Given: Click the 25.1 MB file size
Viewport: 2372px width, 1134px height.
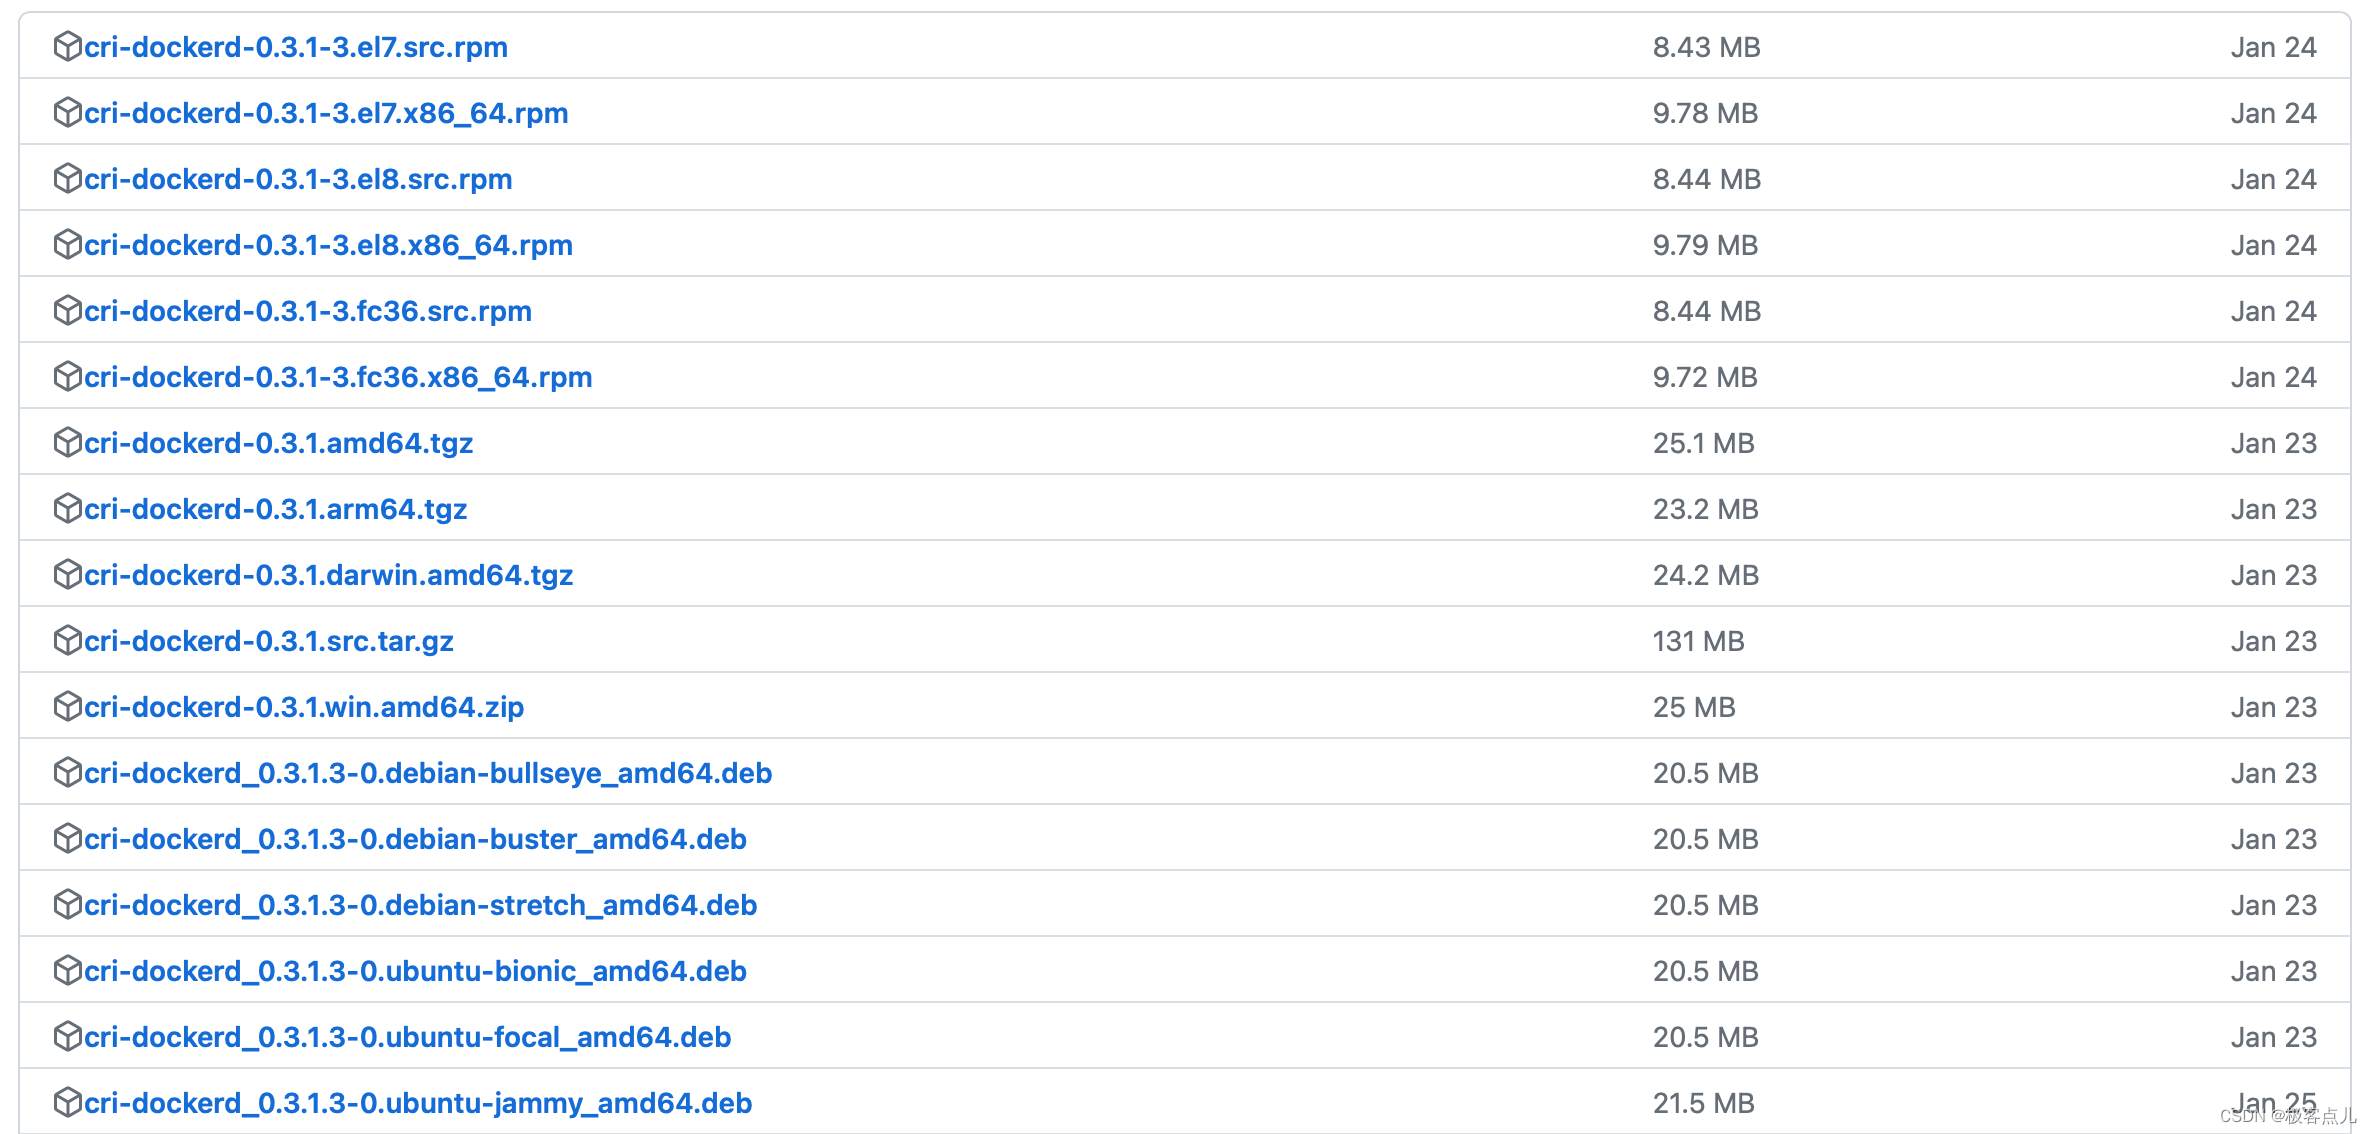Looking at the screenshot, I should click(x=1703, y=443).
